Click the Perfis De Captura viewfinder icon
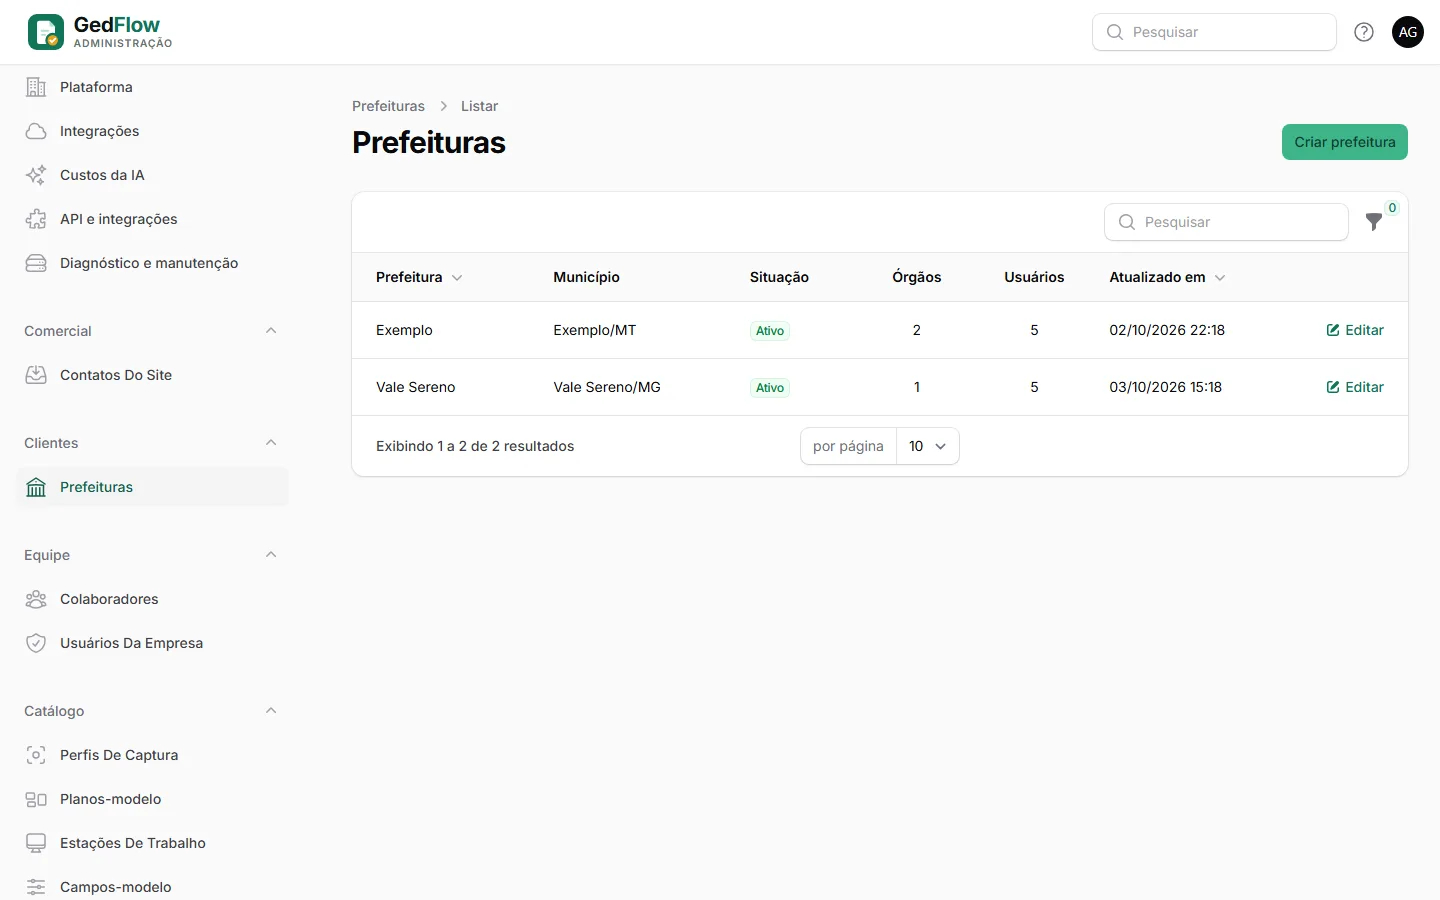The height and width of the screenshot is (900, 1440). coord(36,755)
